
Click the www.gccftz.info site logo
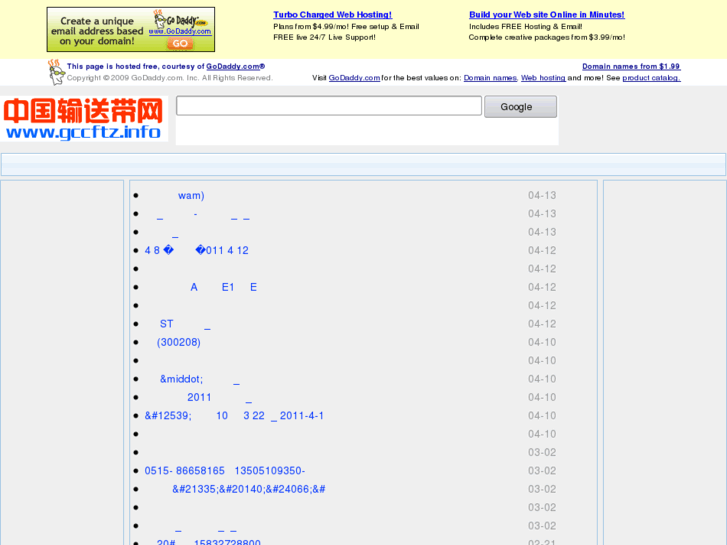pos(84,119)
